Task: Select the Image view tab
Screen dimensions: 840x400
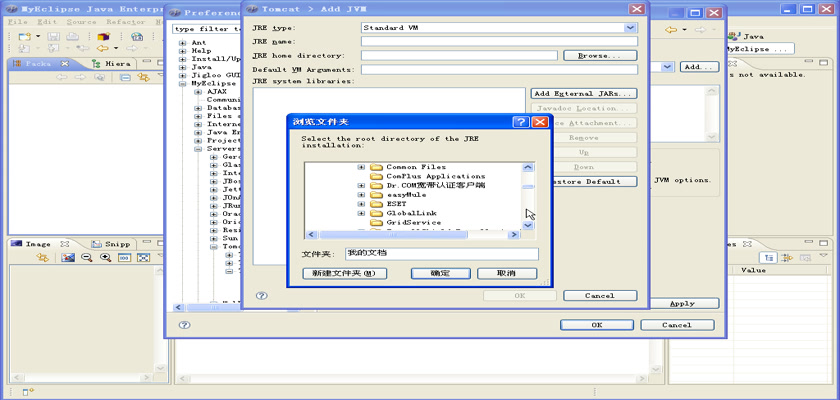Action: [39, 244]
